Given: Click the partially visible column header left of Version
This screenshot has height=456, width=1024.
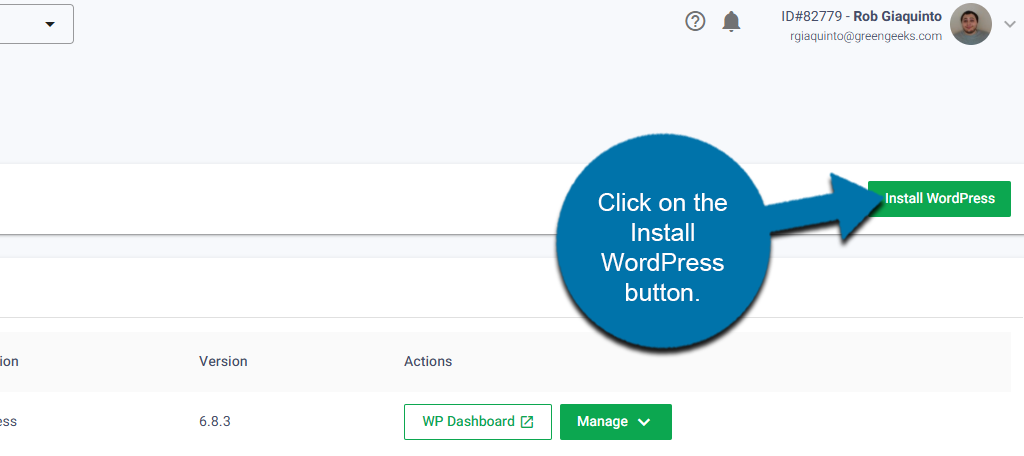Looking at the screenshot, I should click(10, 361).
